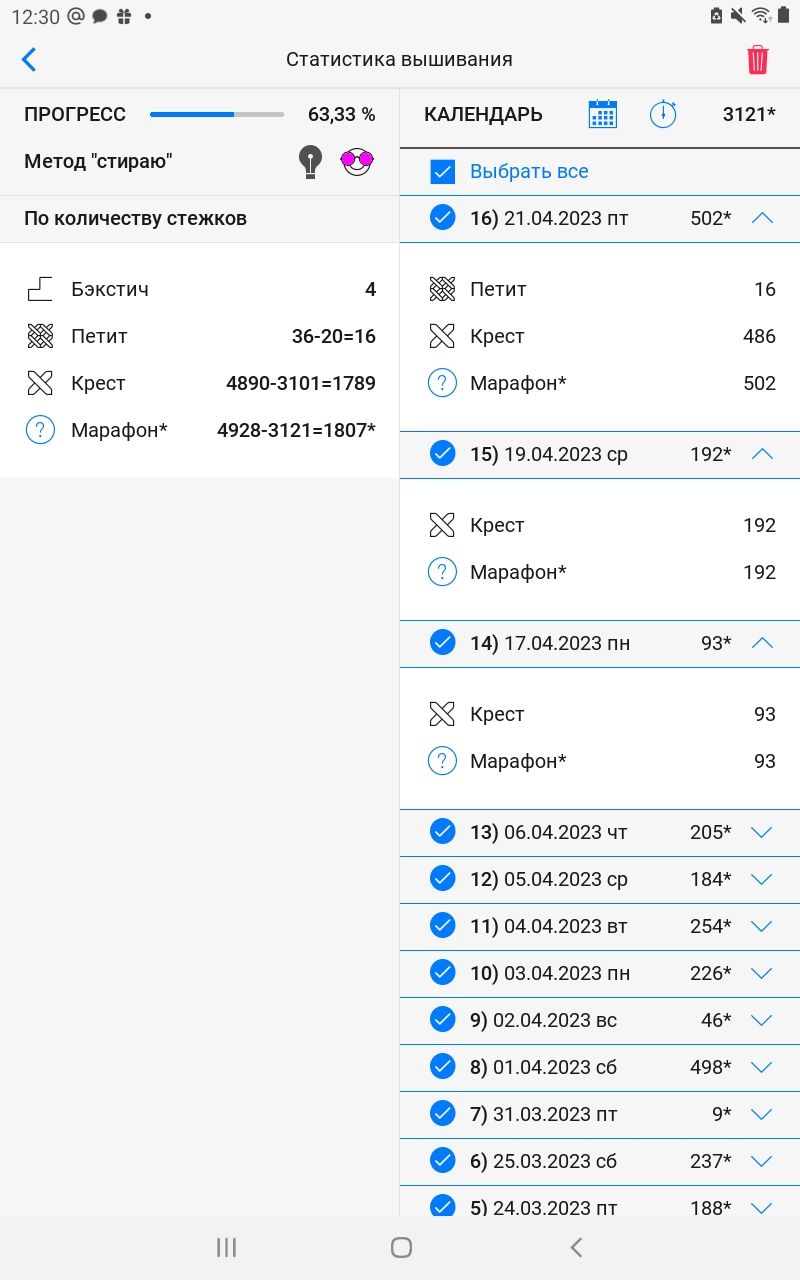800x1280 pixels.
Task: Tap the Выбрать все label
Action: tap(529, 171)
